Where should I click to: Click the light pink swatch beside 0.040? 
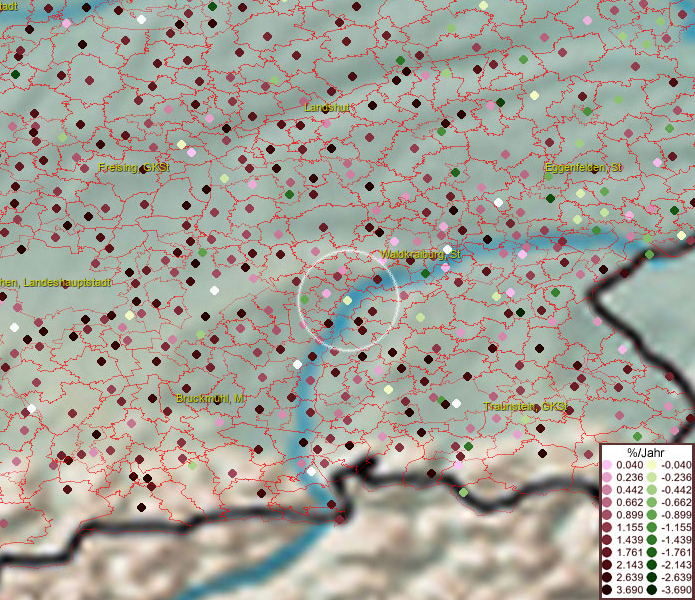pos(607,465)
